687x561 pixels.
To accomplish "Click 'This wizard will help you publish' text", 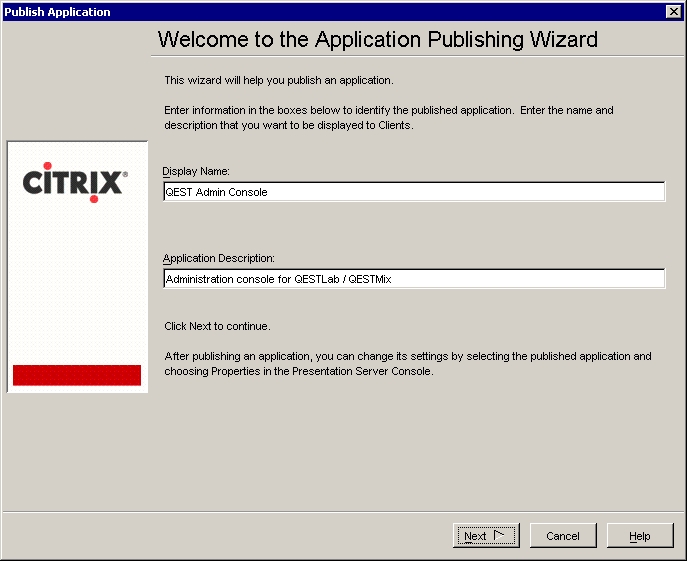I will point(279,79).
